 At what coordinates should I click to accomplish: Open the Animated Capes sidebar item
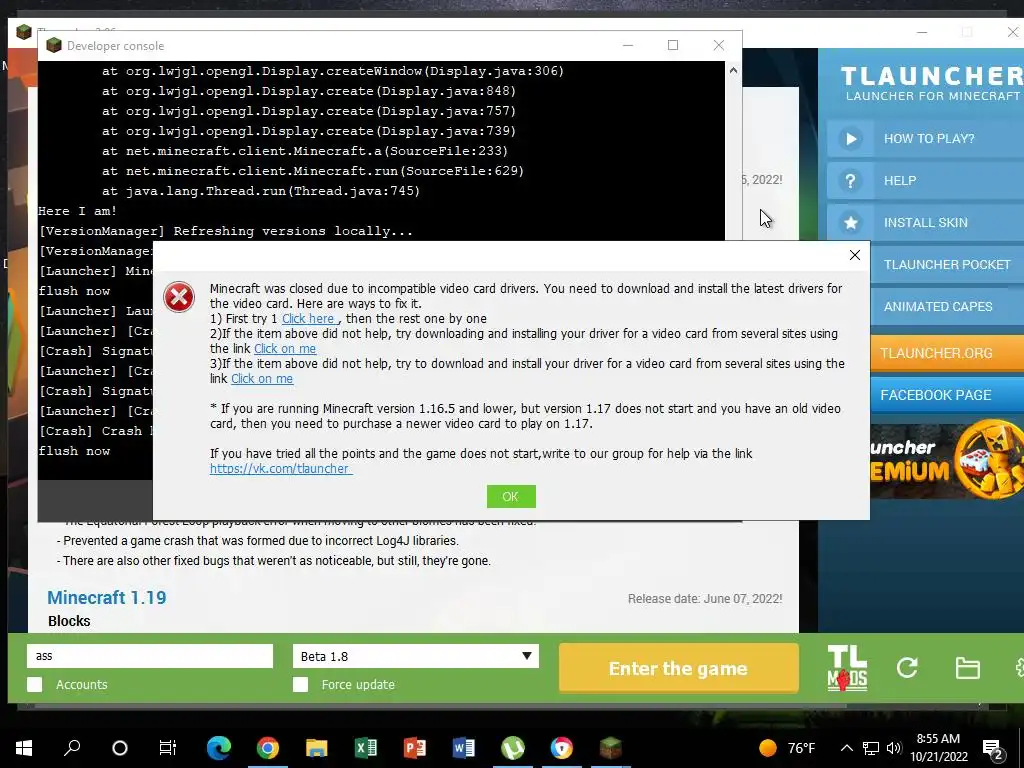click(947, 306)
